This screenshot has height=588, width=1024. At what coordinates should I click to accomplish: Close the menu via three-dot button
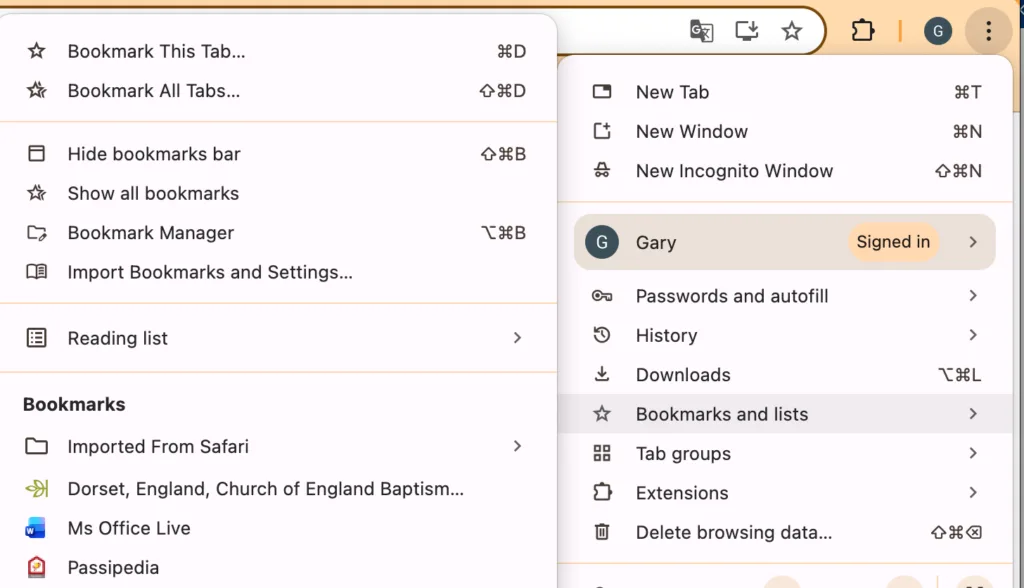pyautogui.click(x=989, y=31)
